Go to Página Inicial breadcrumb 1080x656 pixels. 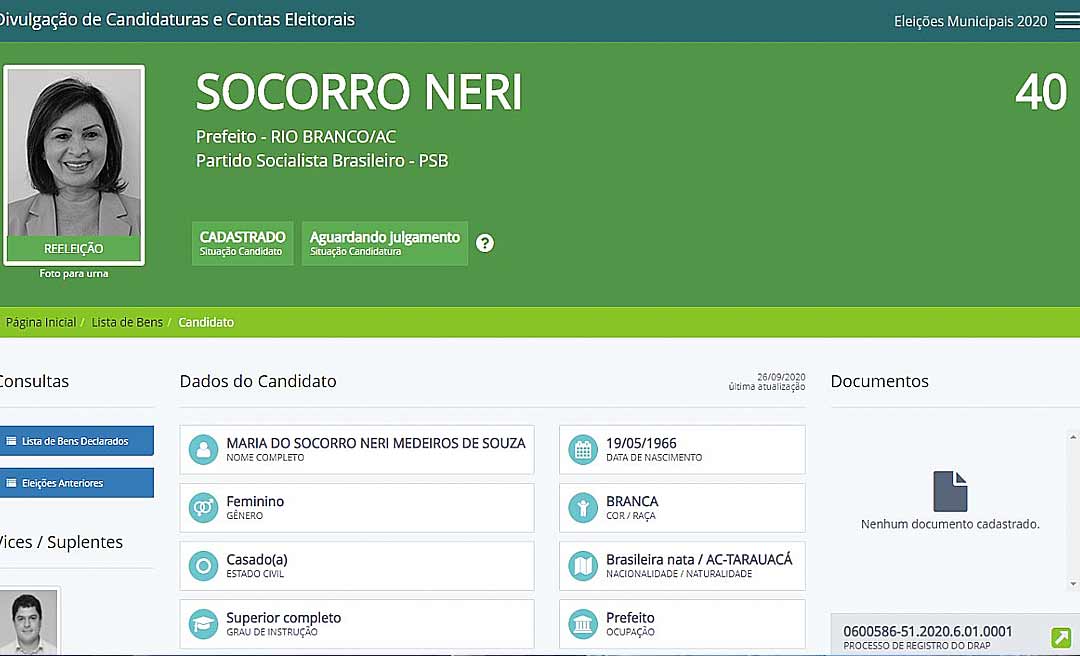[41, 323]
